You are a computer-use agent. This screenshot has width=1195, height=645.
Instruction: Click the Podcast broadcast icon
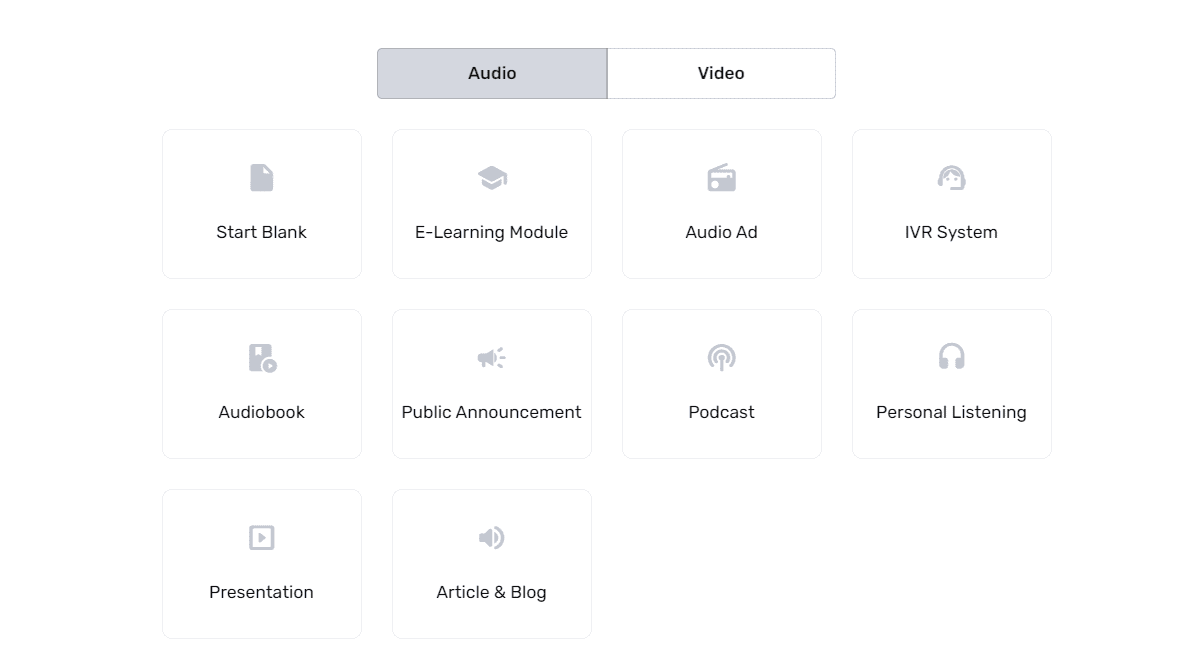tap(721, 358)
